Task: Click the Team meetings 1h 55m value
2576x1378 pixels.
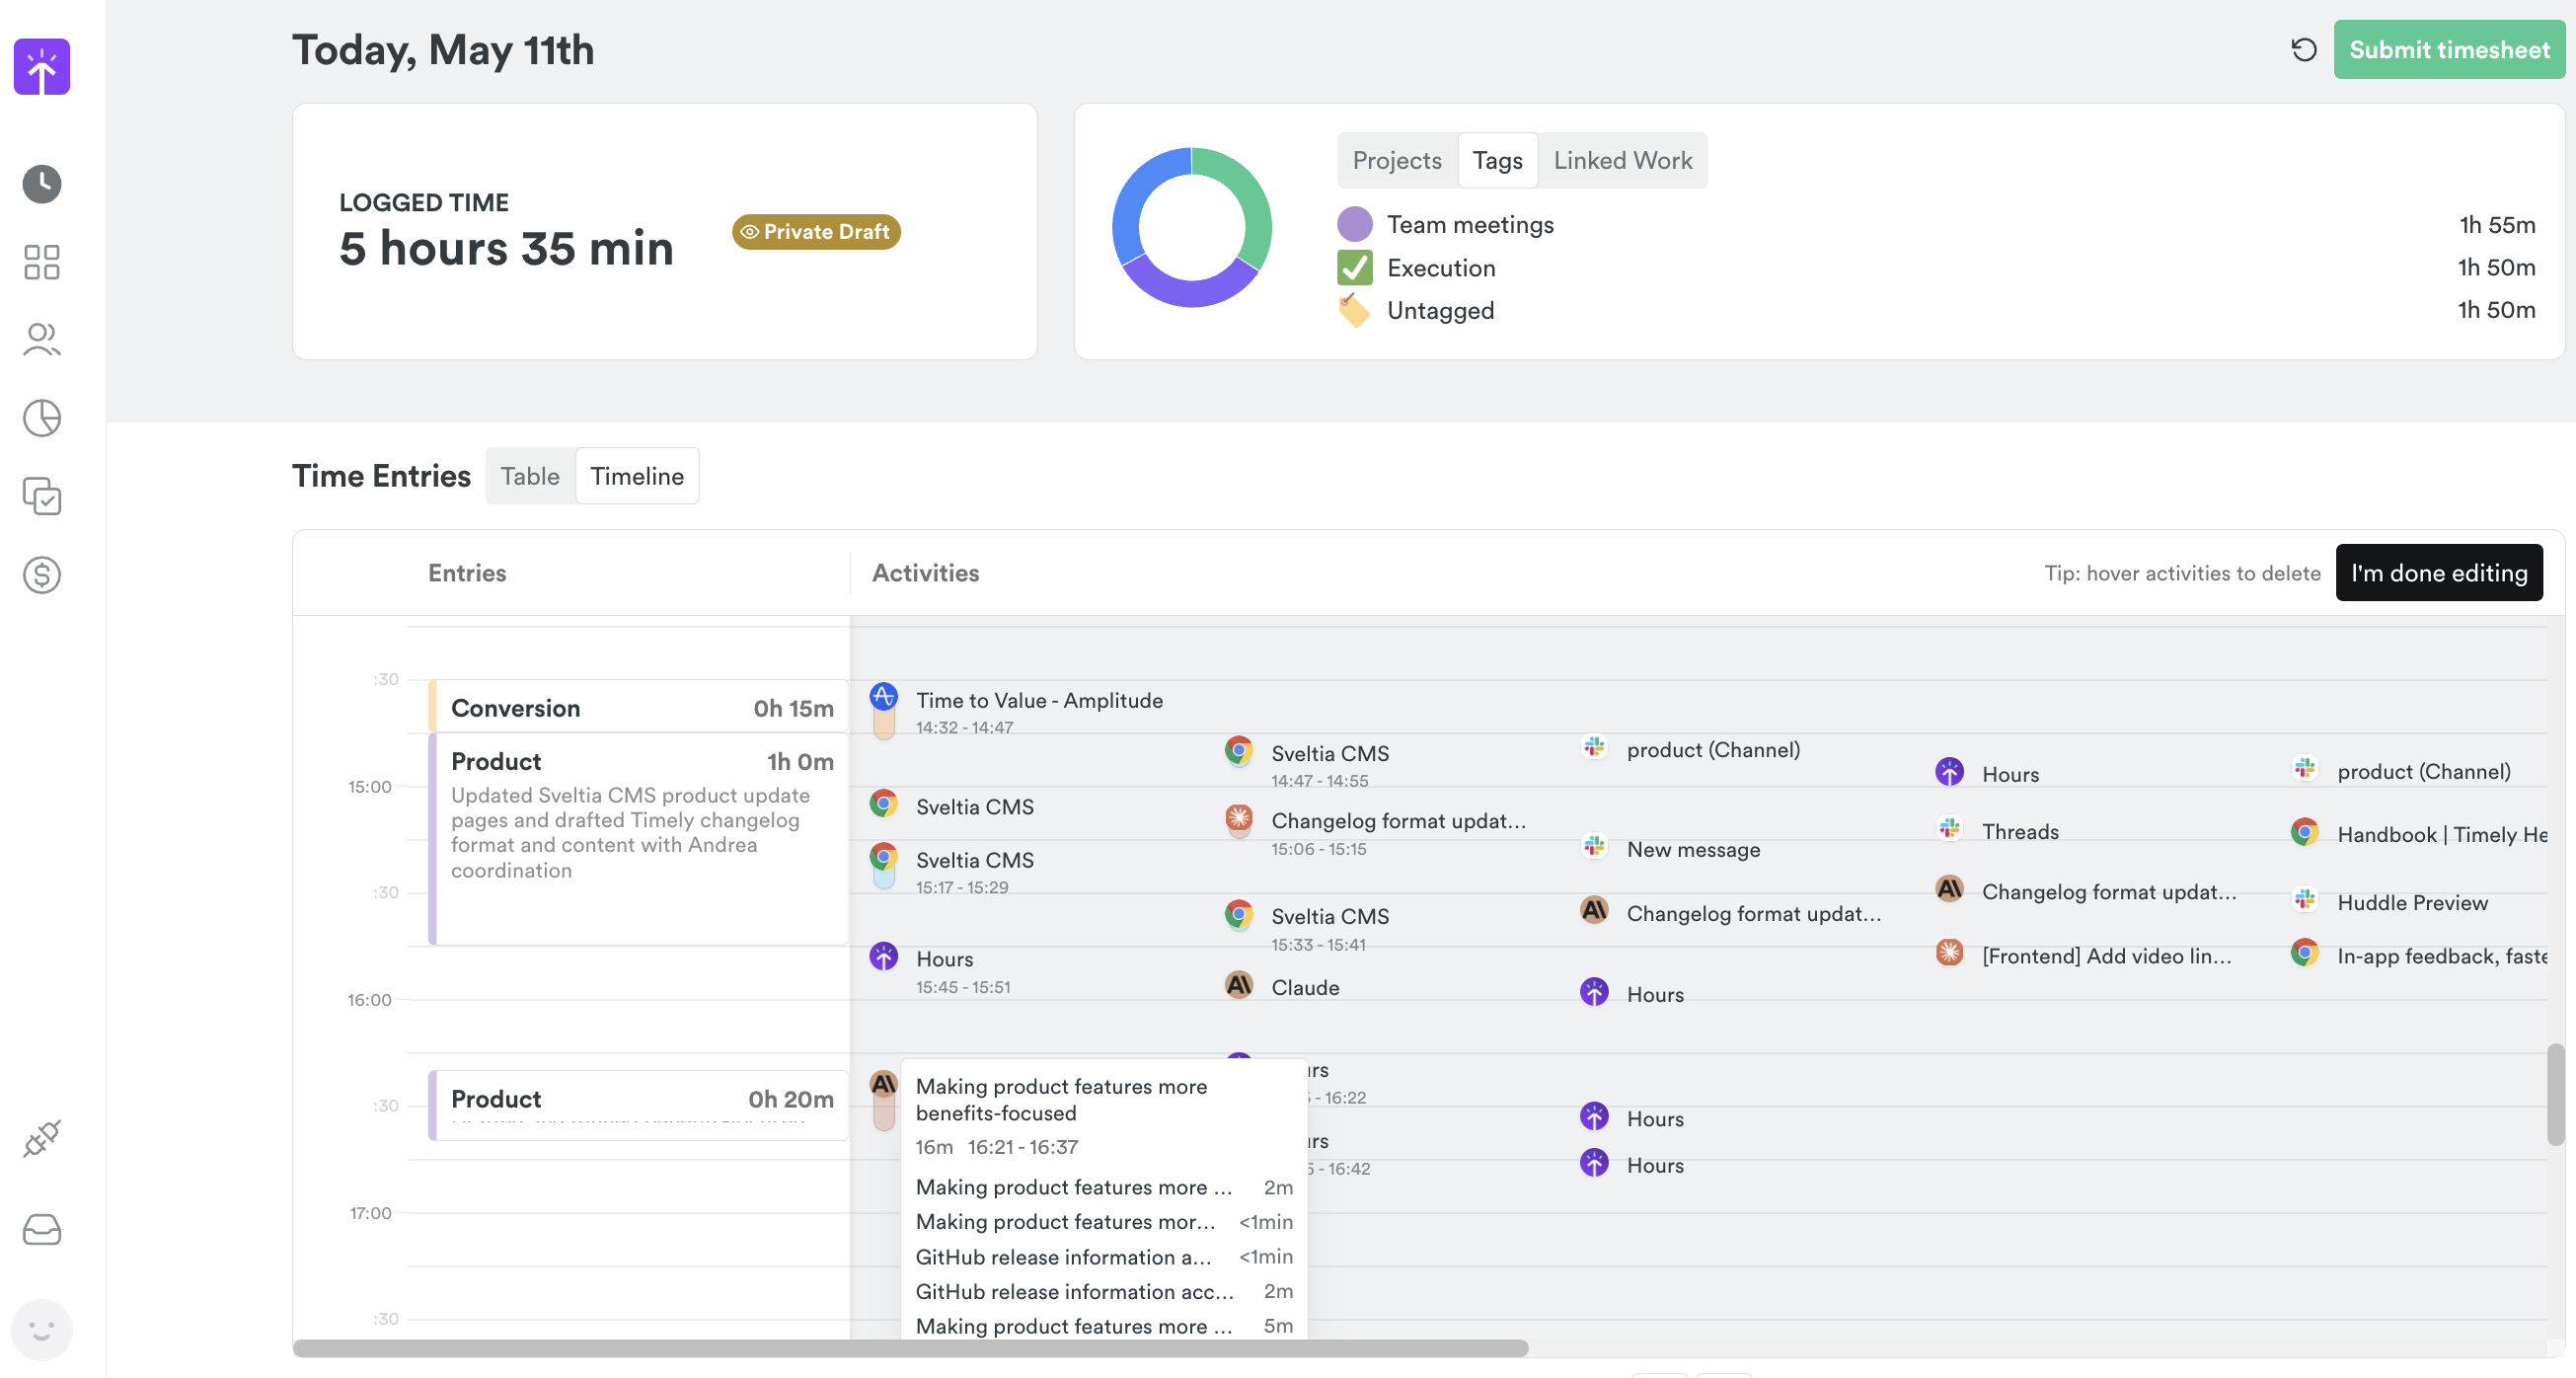Action: (2496, 224)
